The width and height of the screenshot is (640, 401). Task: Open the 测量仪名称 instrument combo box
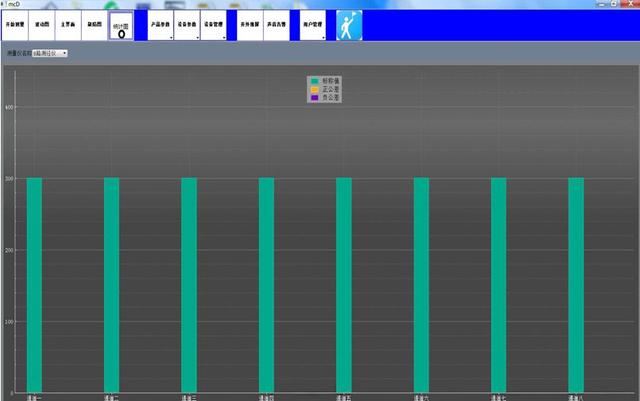tap(49, 53)
